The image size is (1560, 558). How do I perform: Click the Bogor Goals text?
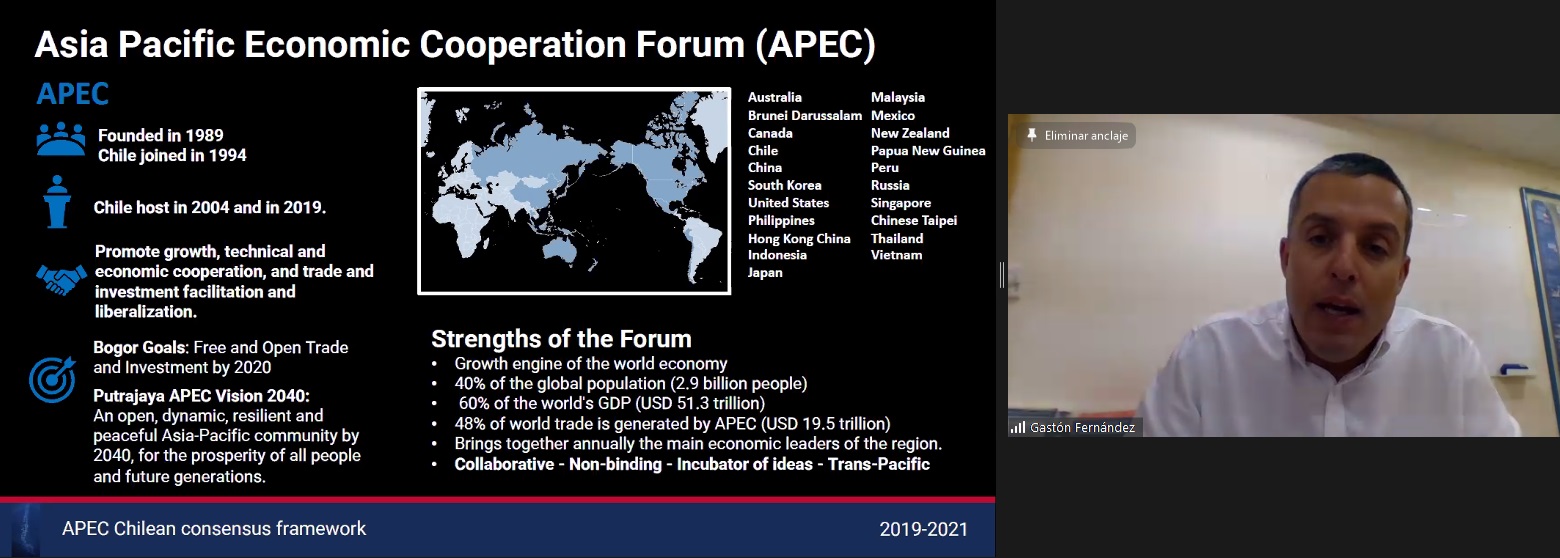[x=221, y=357]
